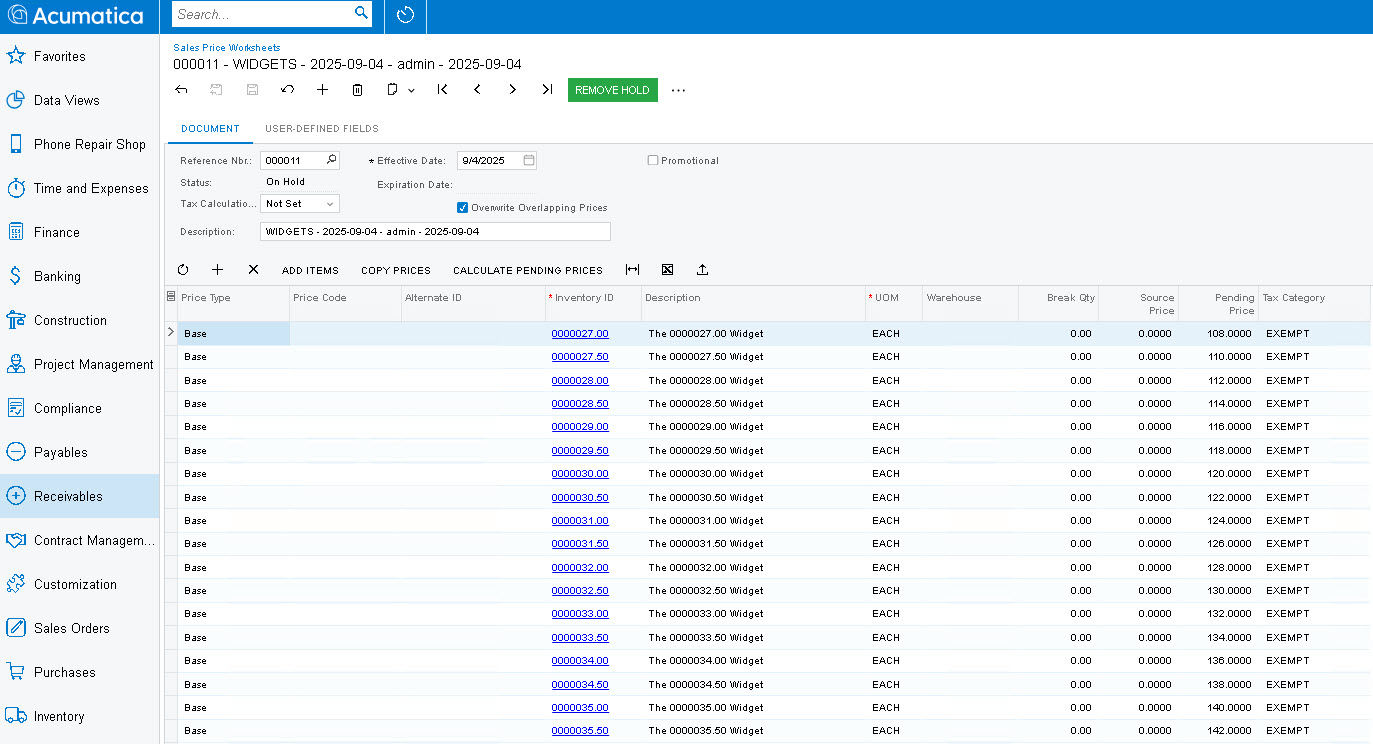
Task: Open inventory item link 0000027.00
Action: coord(580,333)
